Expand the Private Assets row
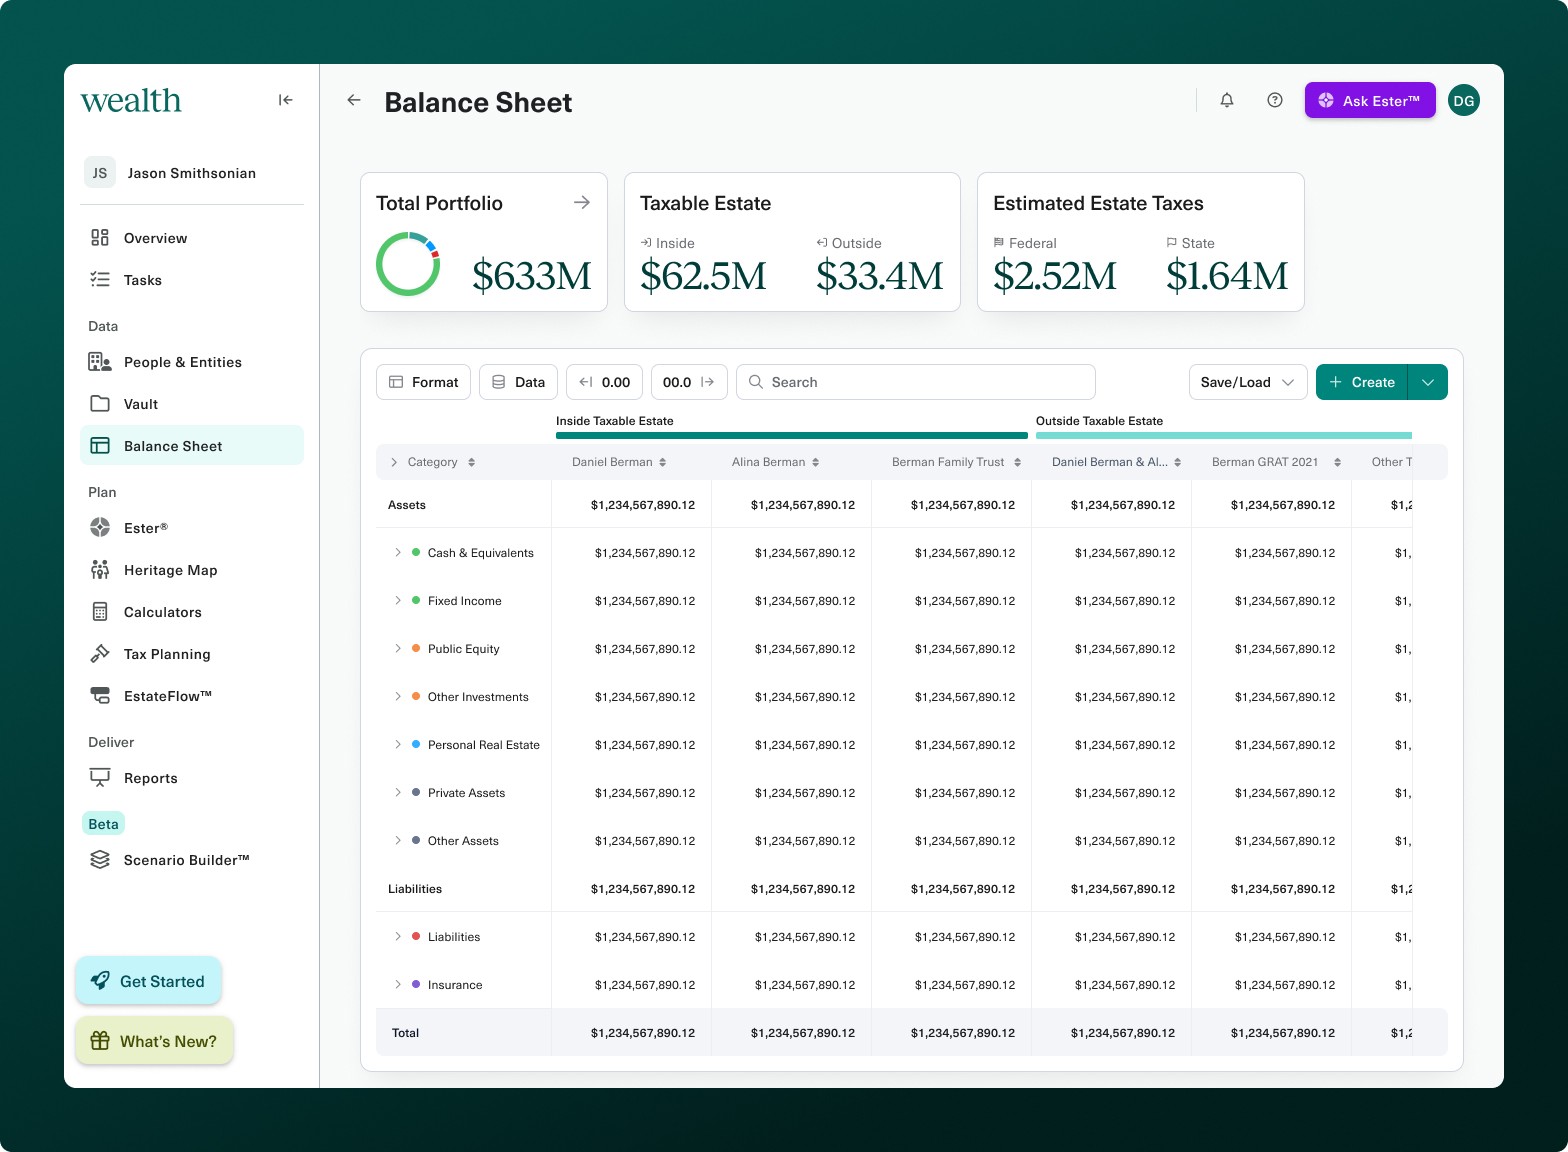 tap(398, 792)
